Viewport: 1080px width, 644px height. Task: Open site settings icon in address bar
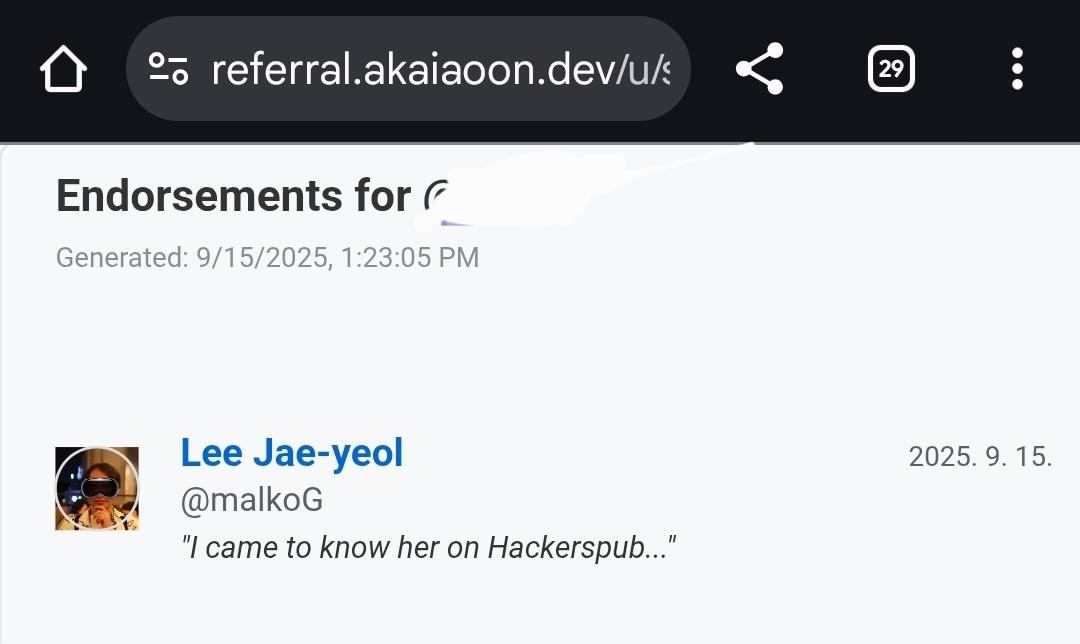[x=169, y=69]
